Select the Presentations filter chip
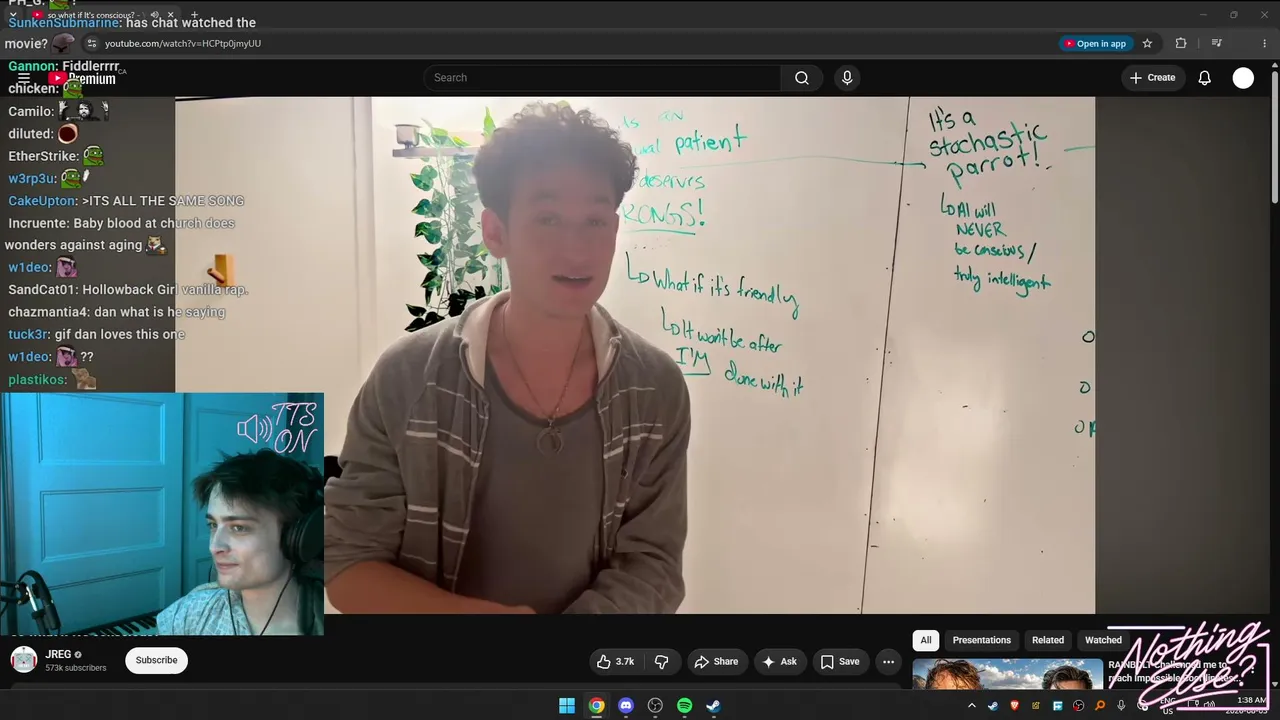 pos(981,640)
